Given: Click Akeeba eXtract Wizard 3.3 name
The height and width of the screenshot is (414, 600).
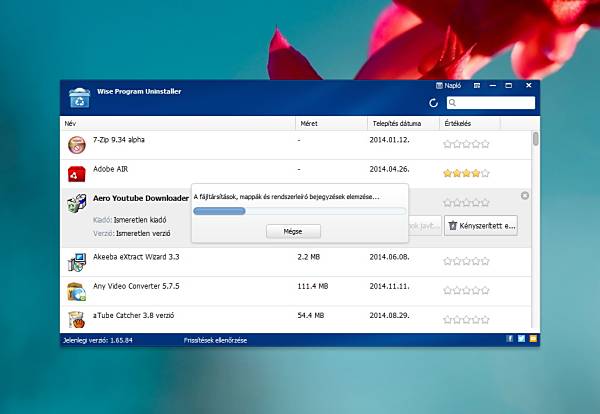Looking at the screenshot, I should point(136,257).
